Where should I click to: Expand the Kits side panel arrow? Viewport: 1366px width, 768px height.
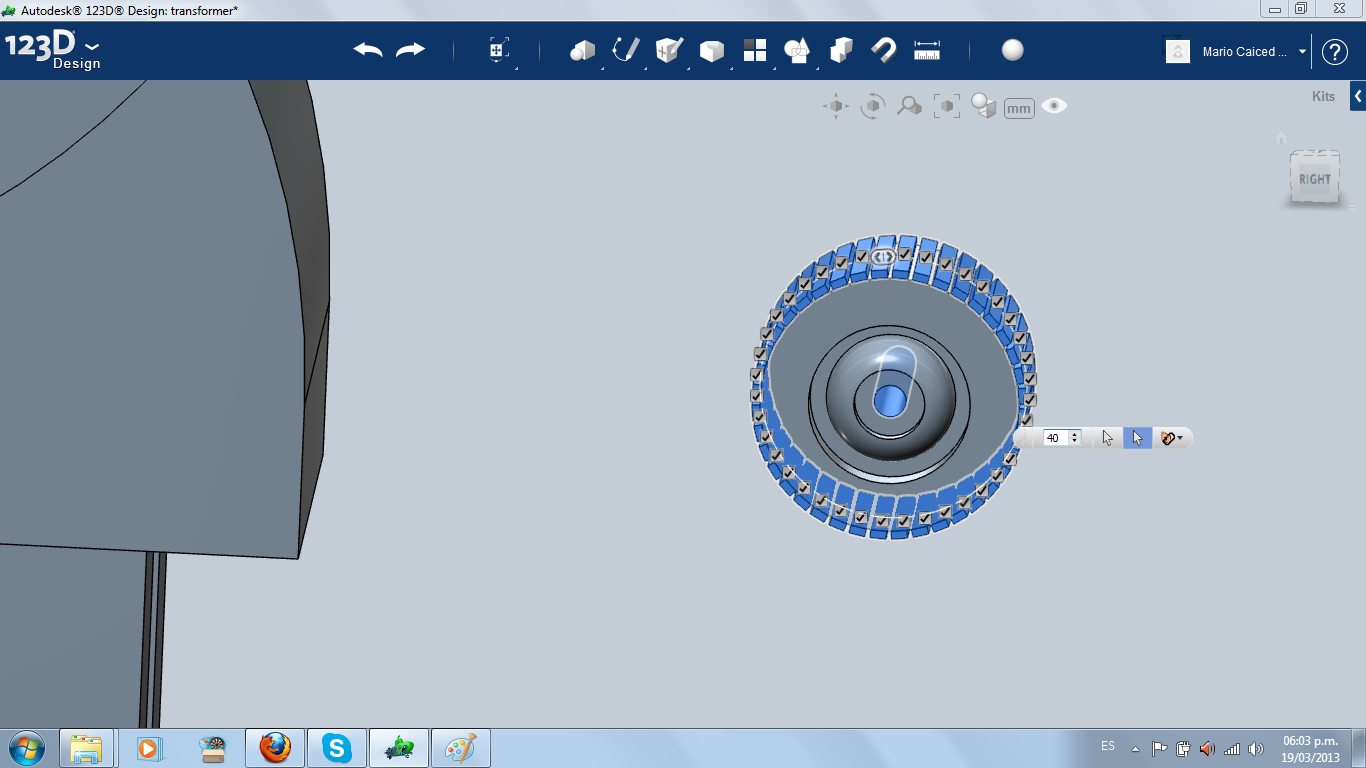[1358, 97]
